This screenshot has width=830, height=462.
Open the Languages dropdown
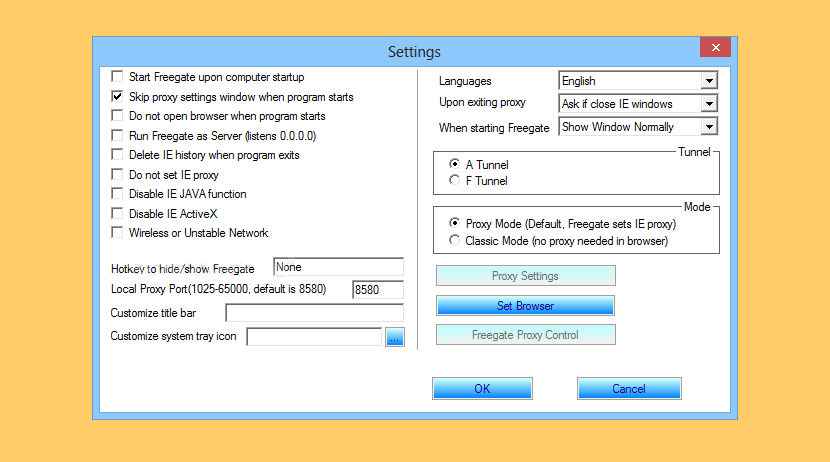click(x=638, y=80)
